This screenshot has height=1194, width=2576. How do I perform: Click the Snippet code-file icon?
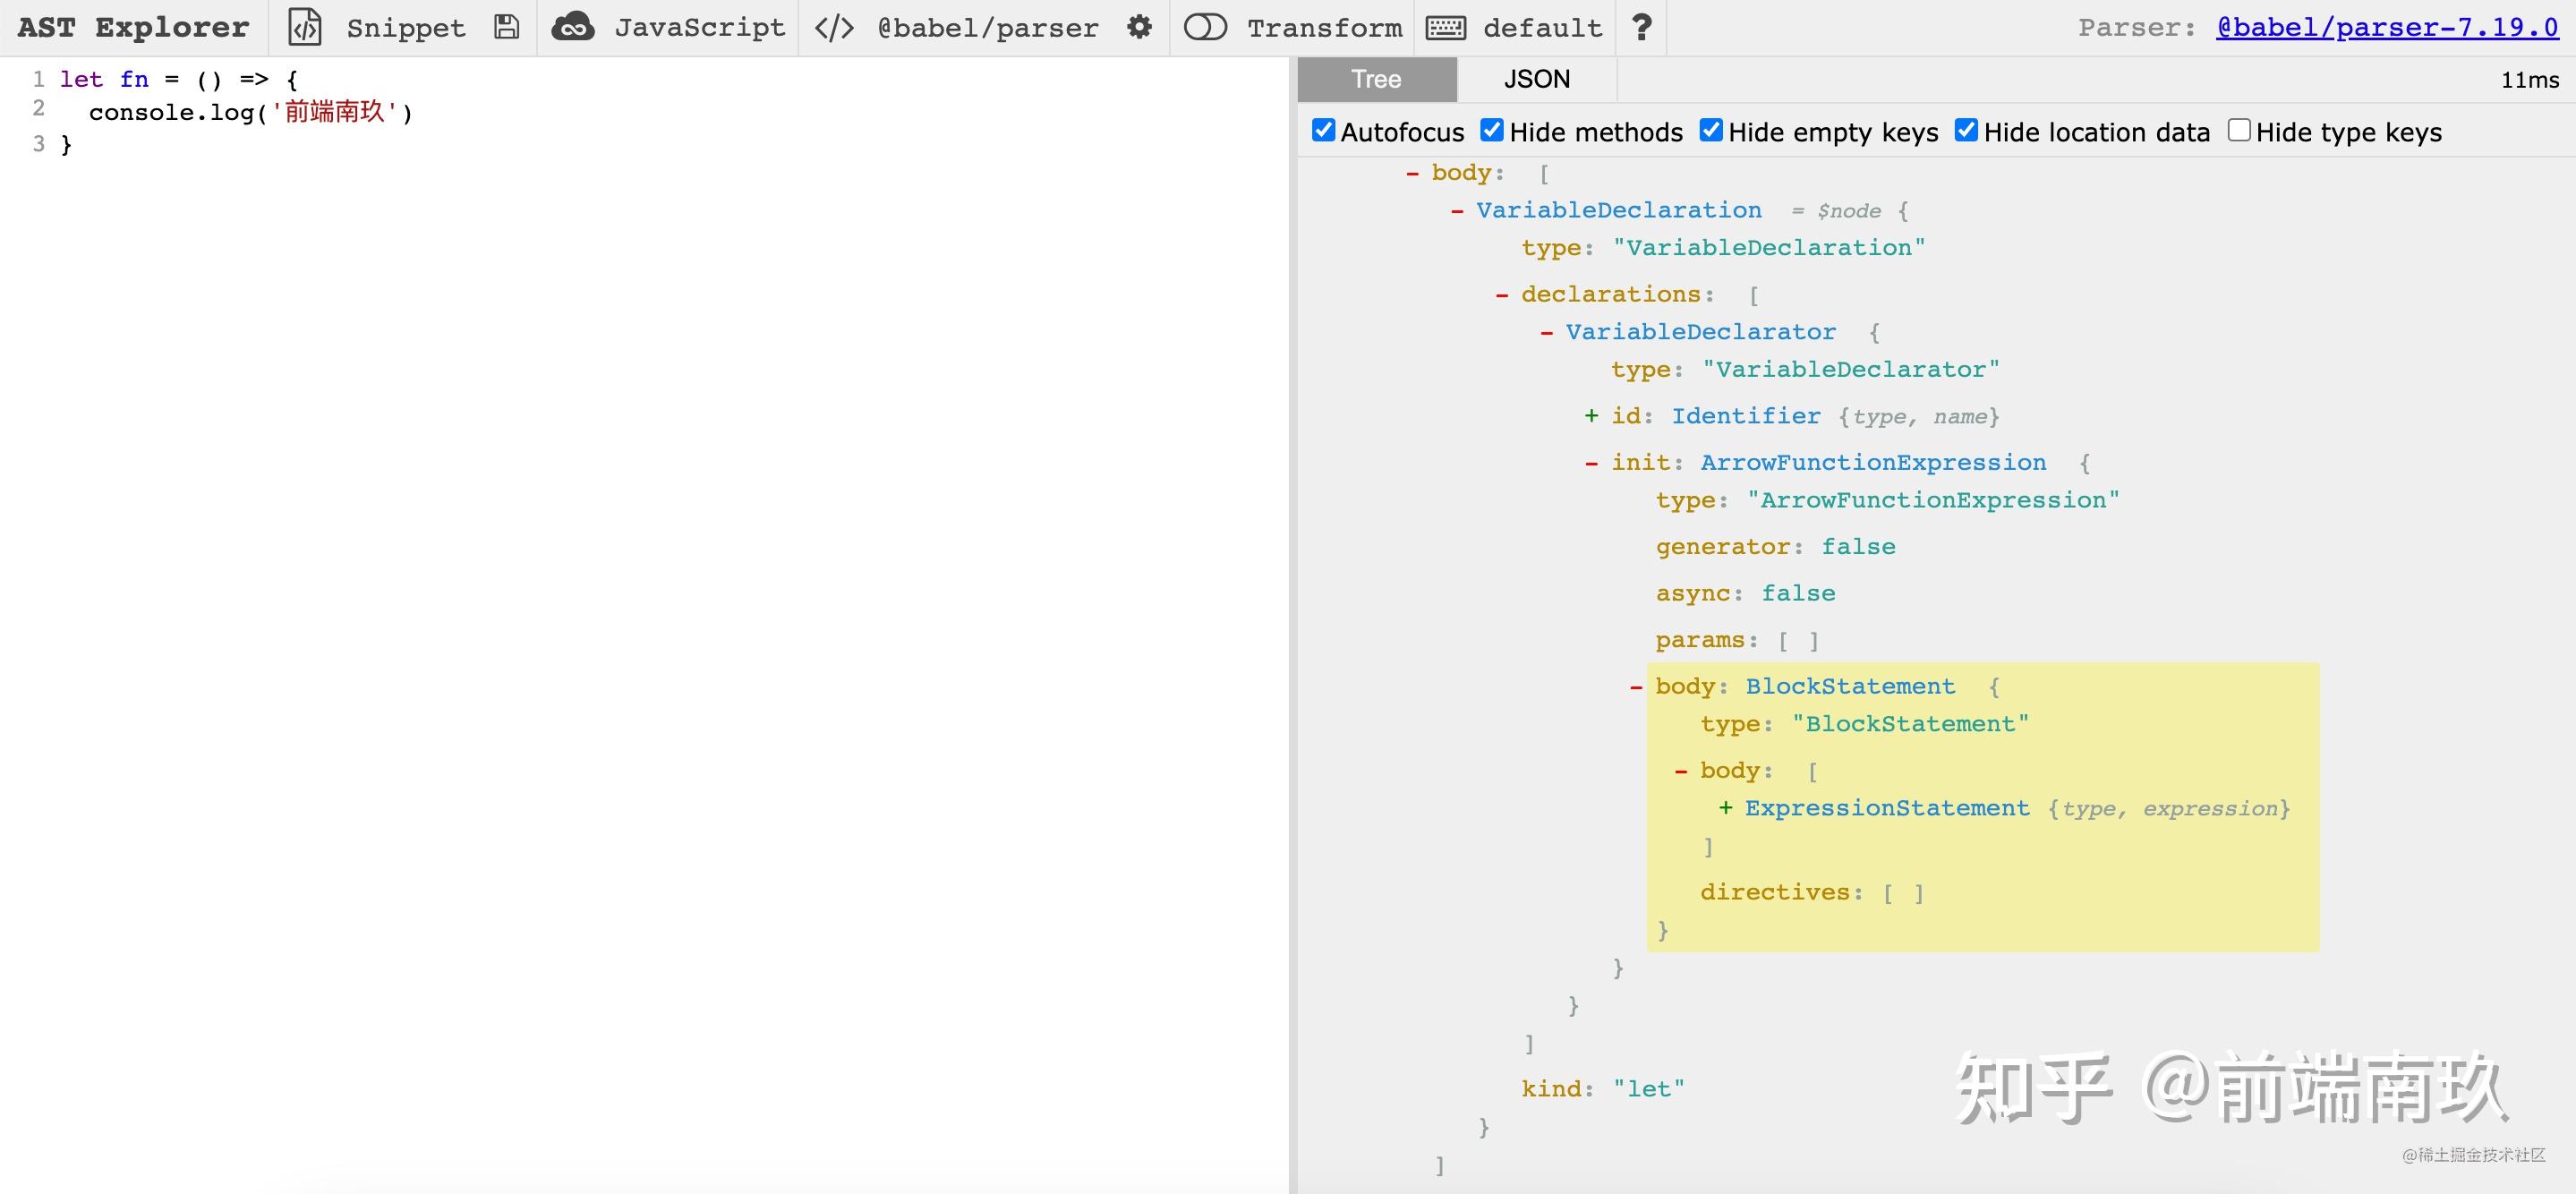coord(305,27)
